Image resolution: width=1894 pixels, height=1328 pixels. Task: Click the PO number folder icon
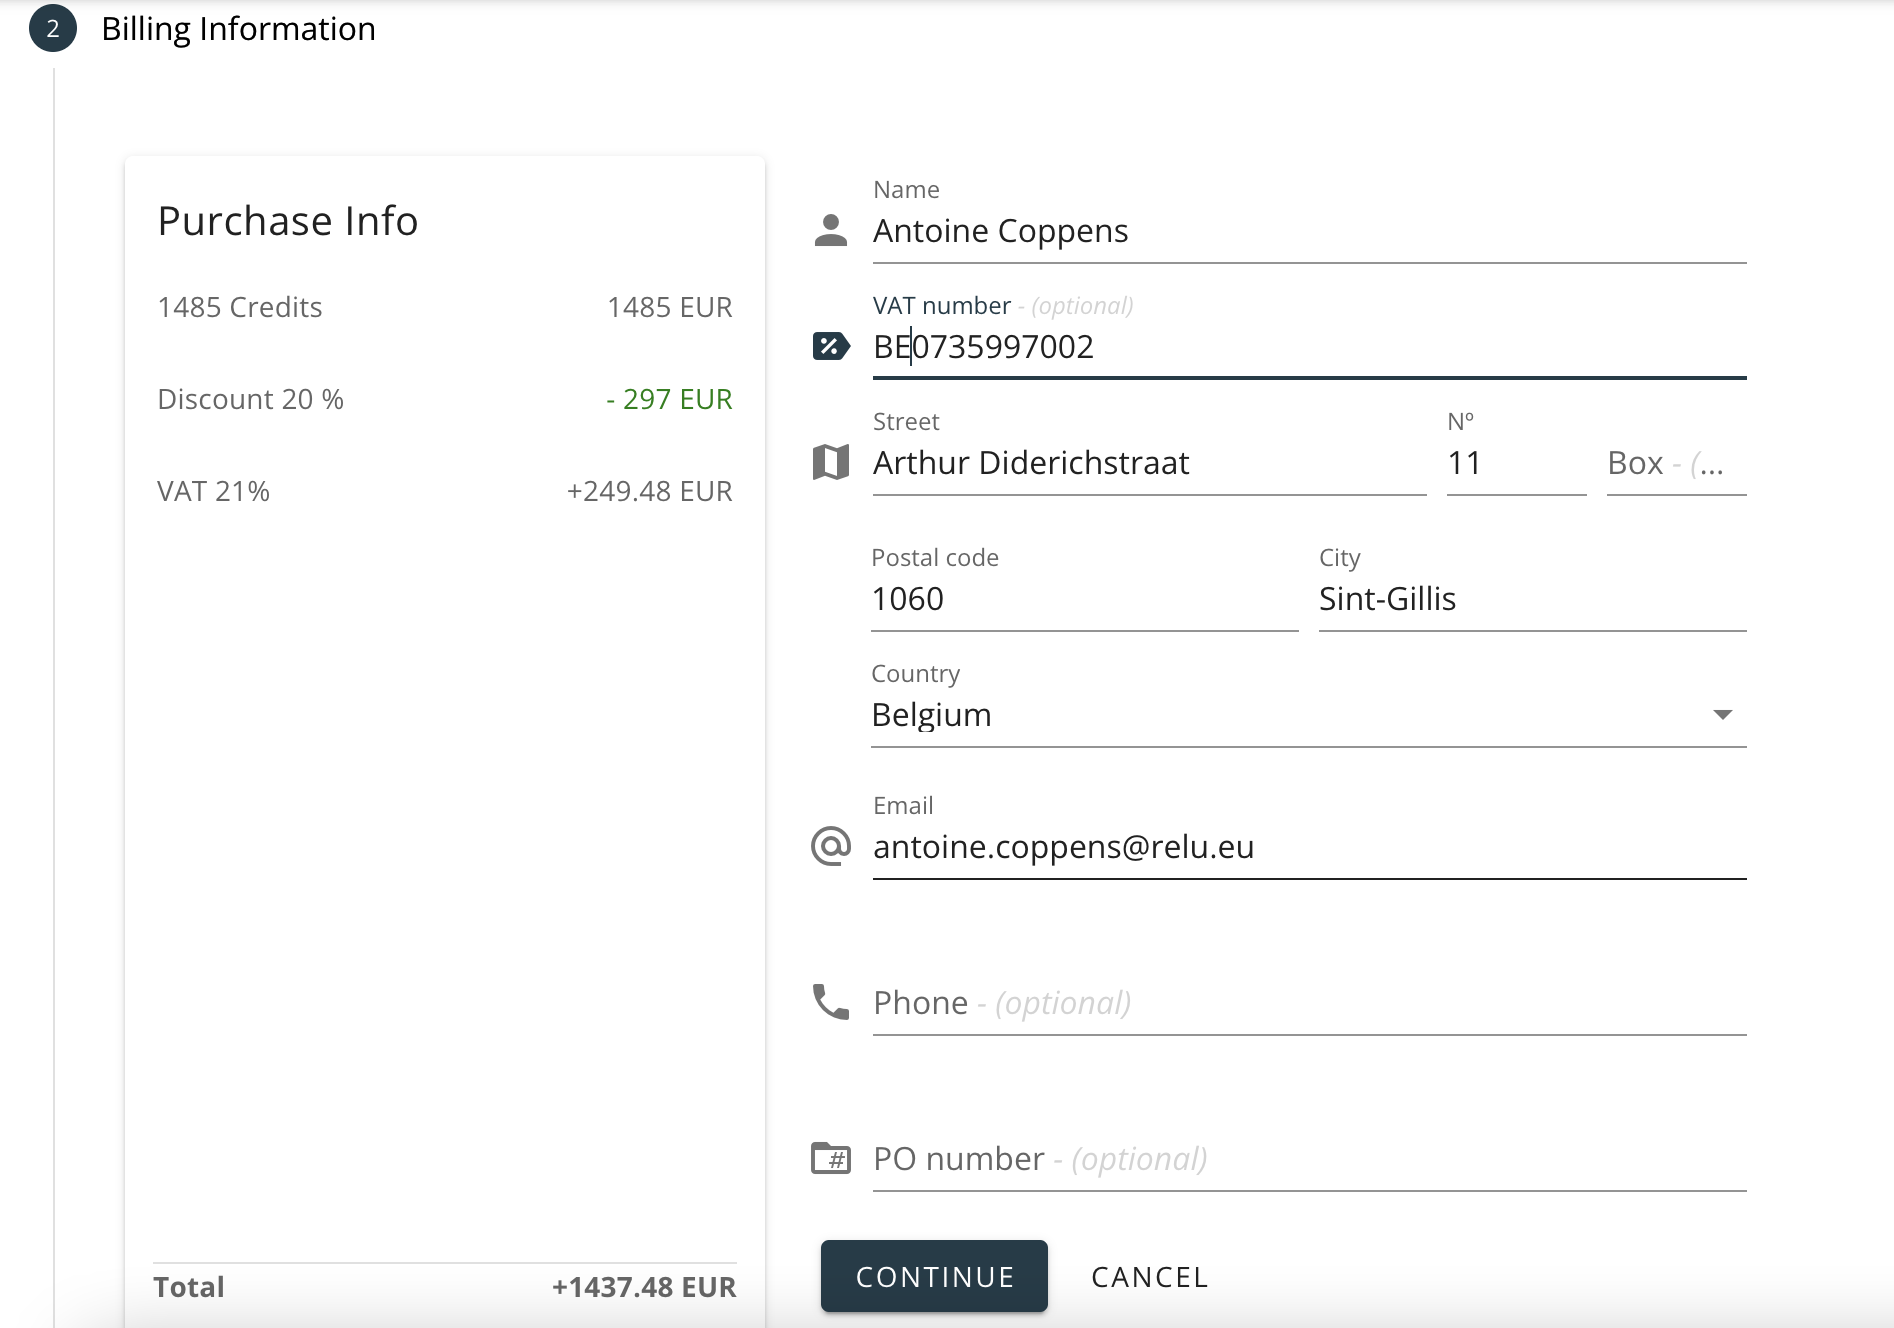[x=830, y=1159]
